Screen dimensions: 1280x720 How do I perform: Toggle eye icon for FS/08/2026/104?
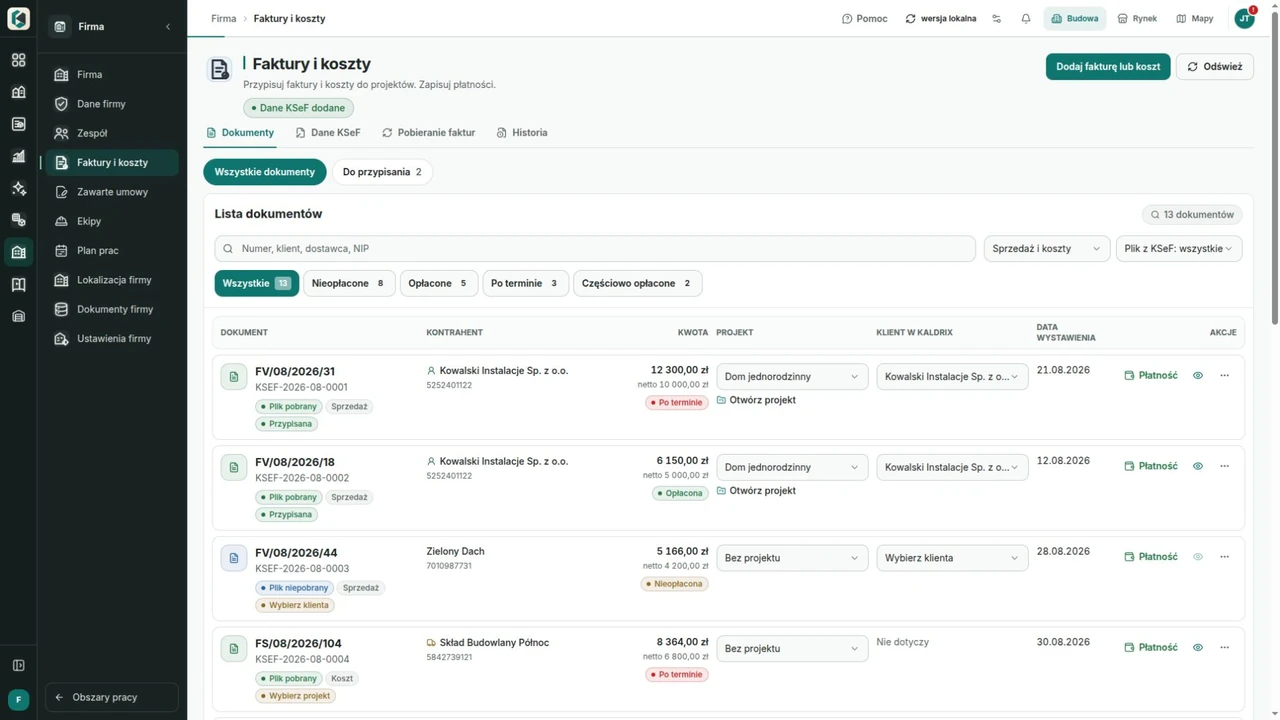pyautogui.click(x=1198, y=647)
